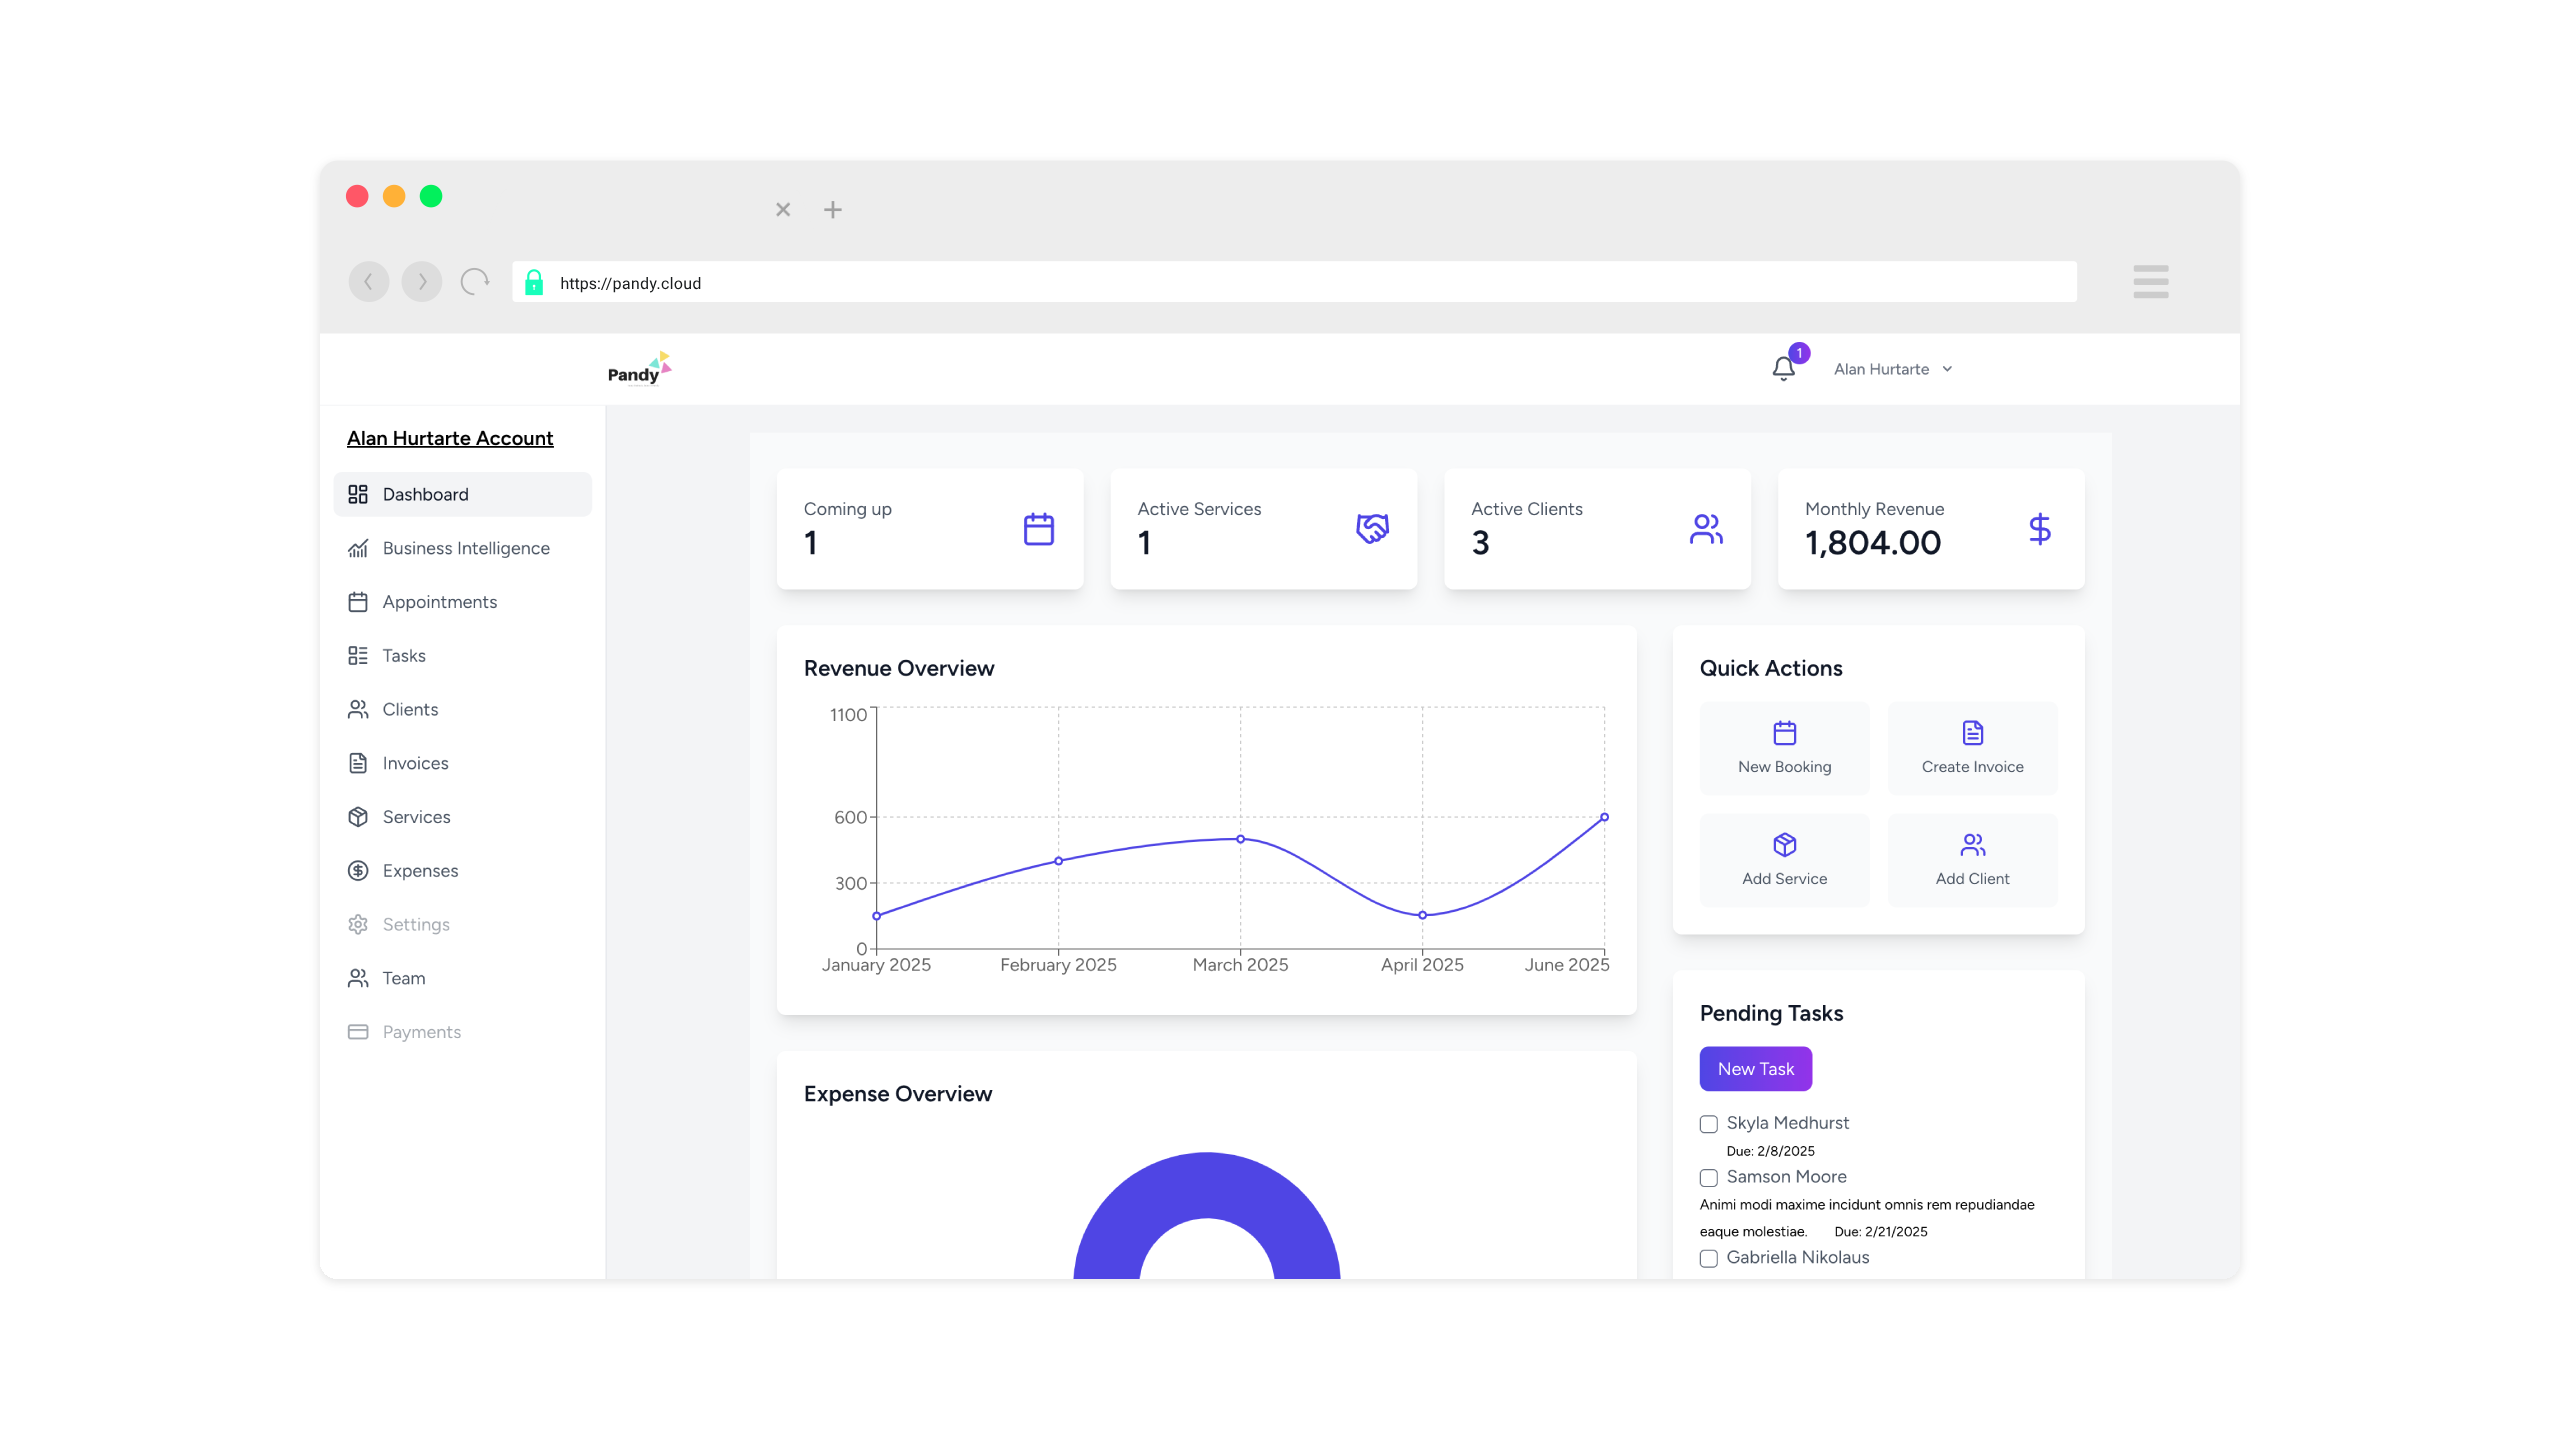The image size is (2560, 1440).
Task: Open Expenses in sidebar
Action: (x=420, y=871)
